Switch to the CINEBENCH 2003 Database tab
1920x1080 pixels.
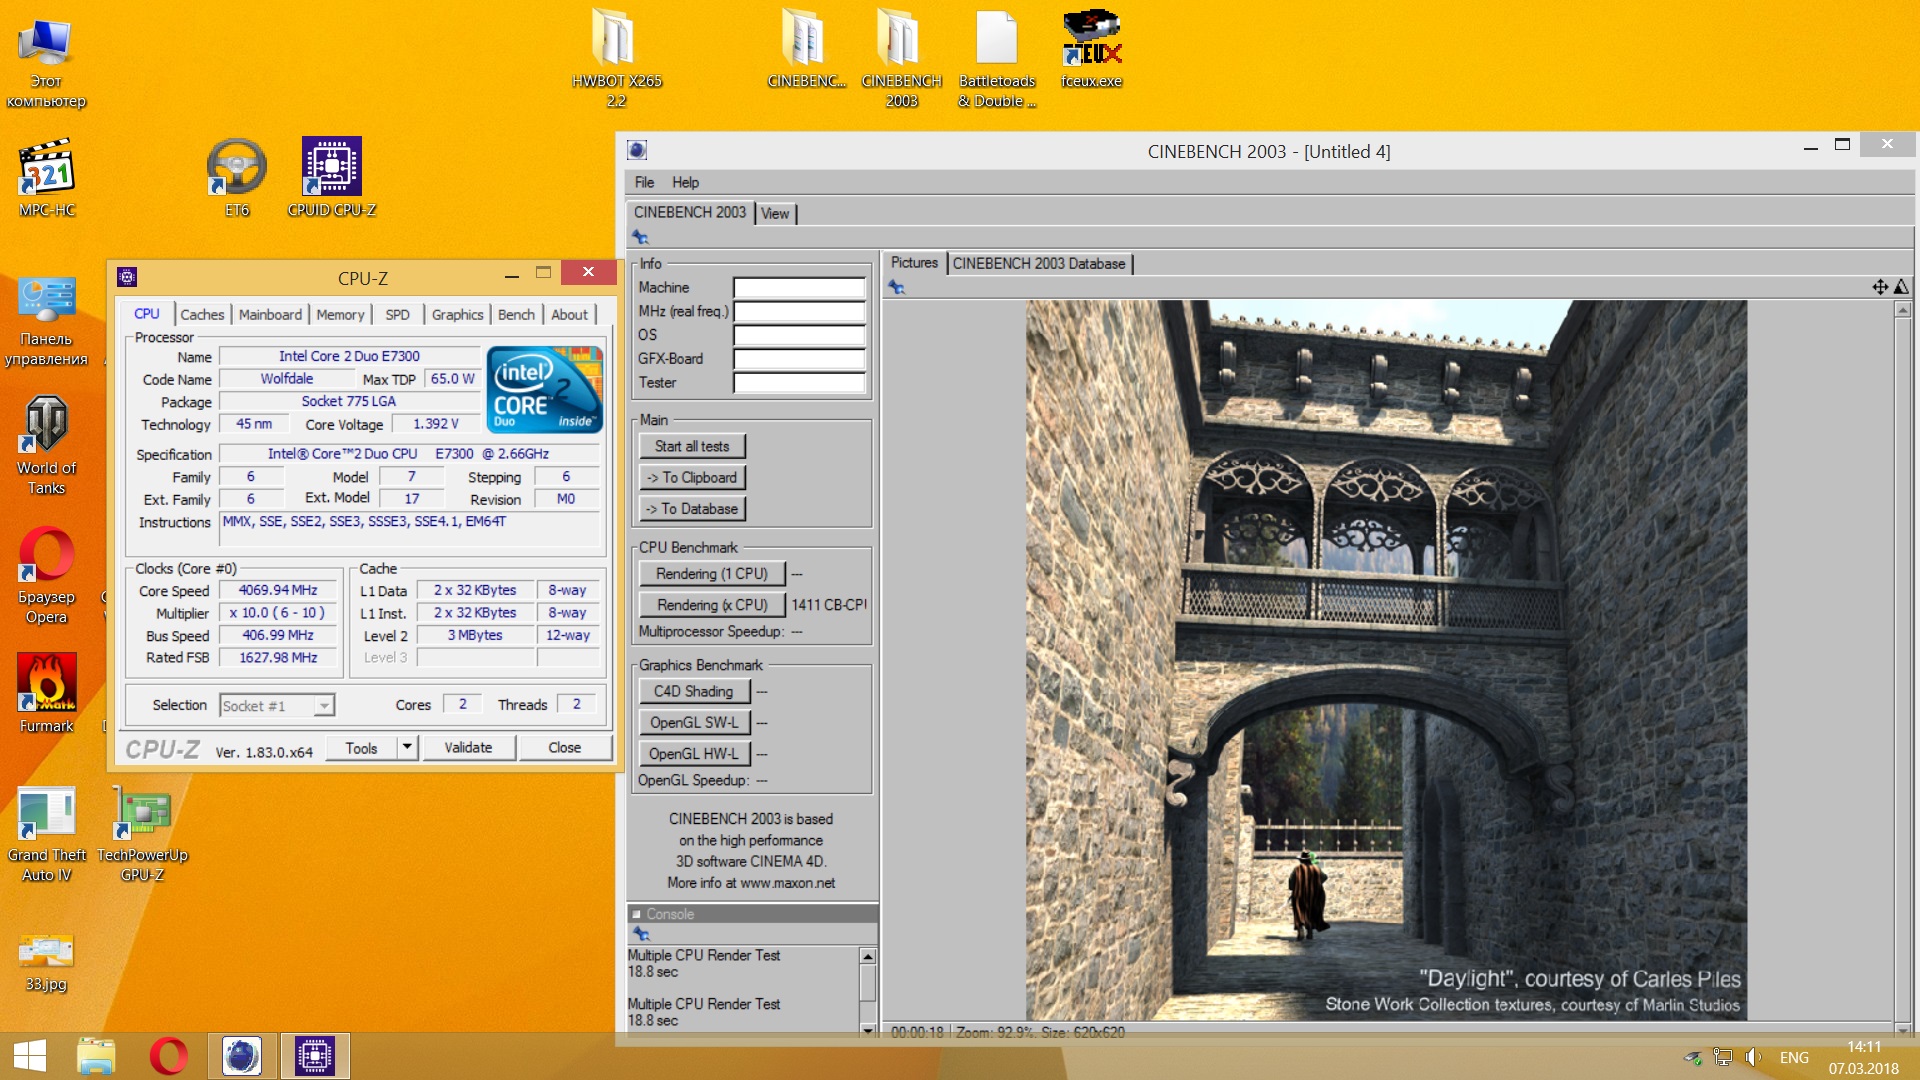tap(1039, 263)
